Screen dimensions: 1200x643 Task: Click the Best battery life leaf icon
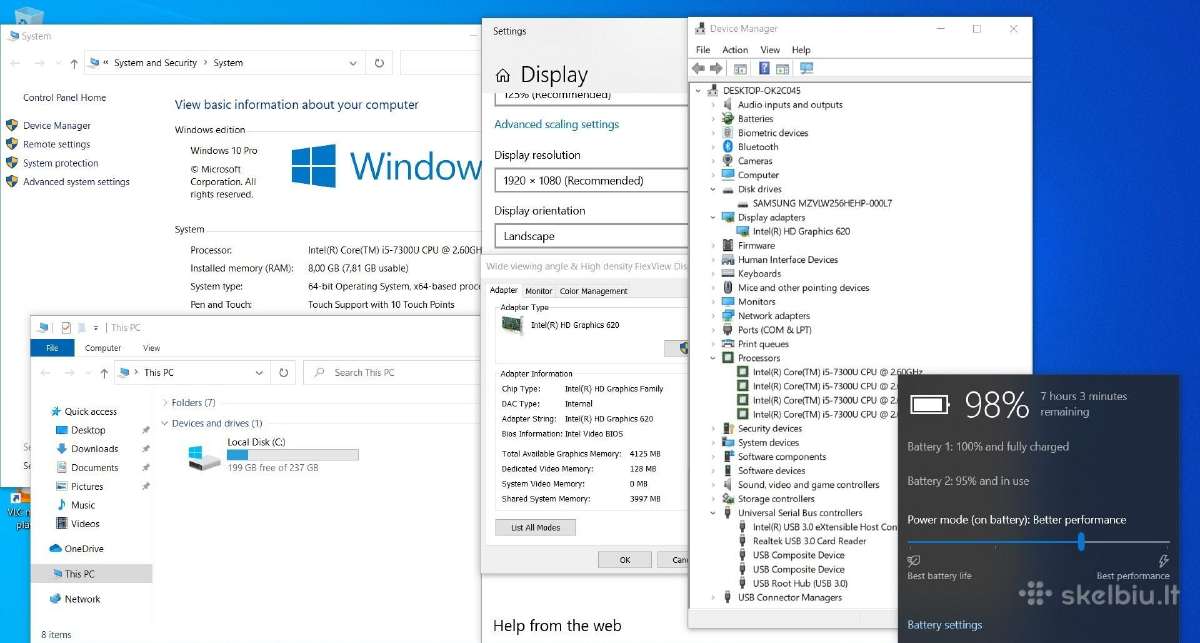coord(914,562)
